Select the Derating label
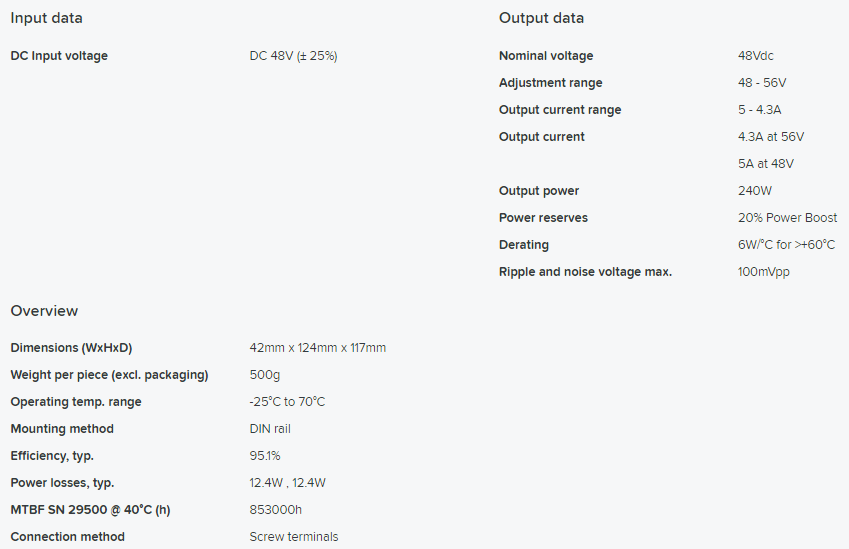 (524, 245)
